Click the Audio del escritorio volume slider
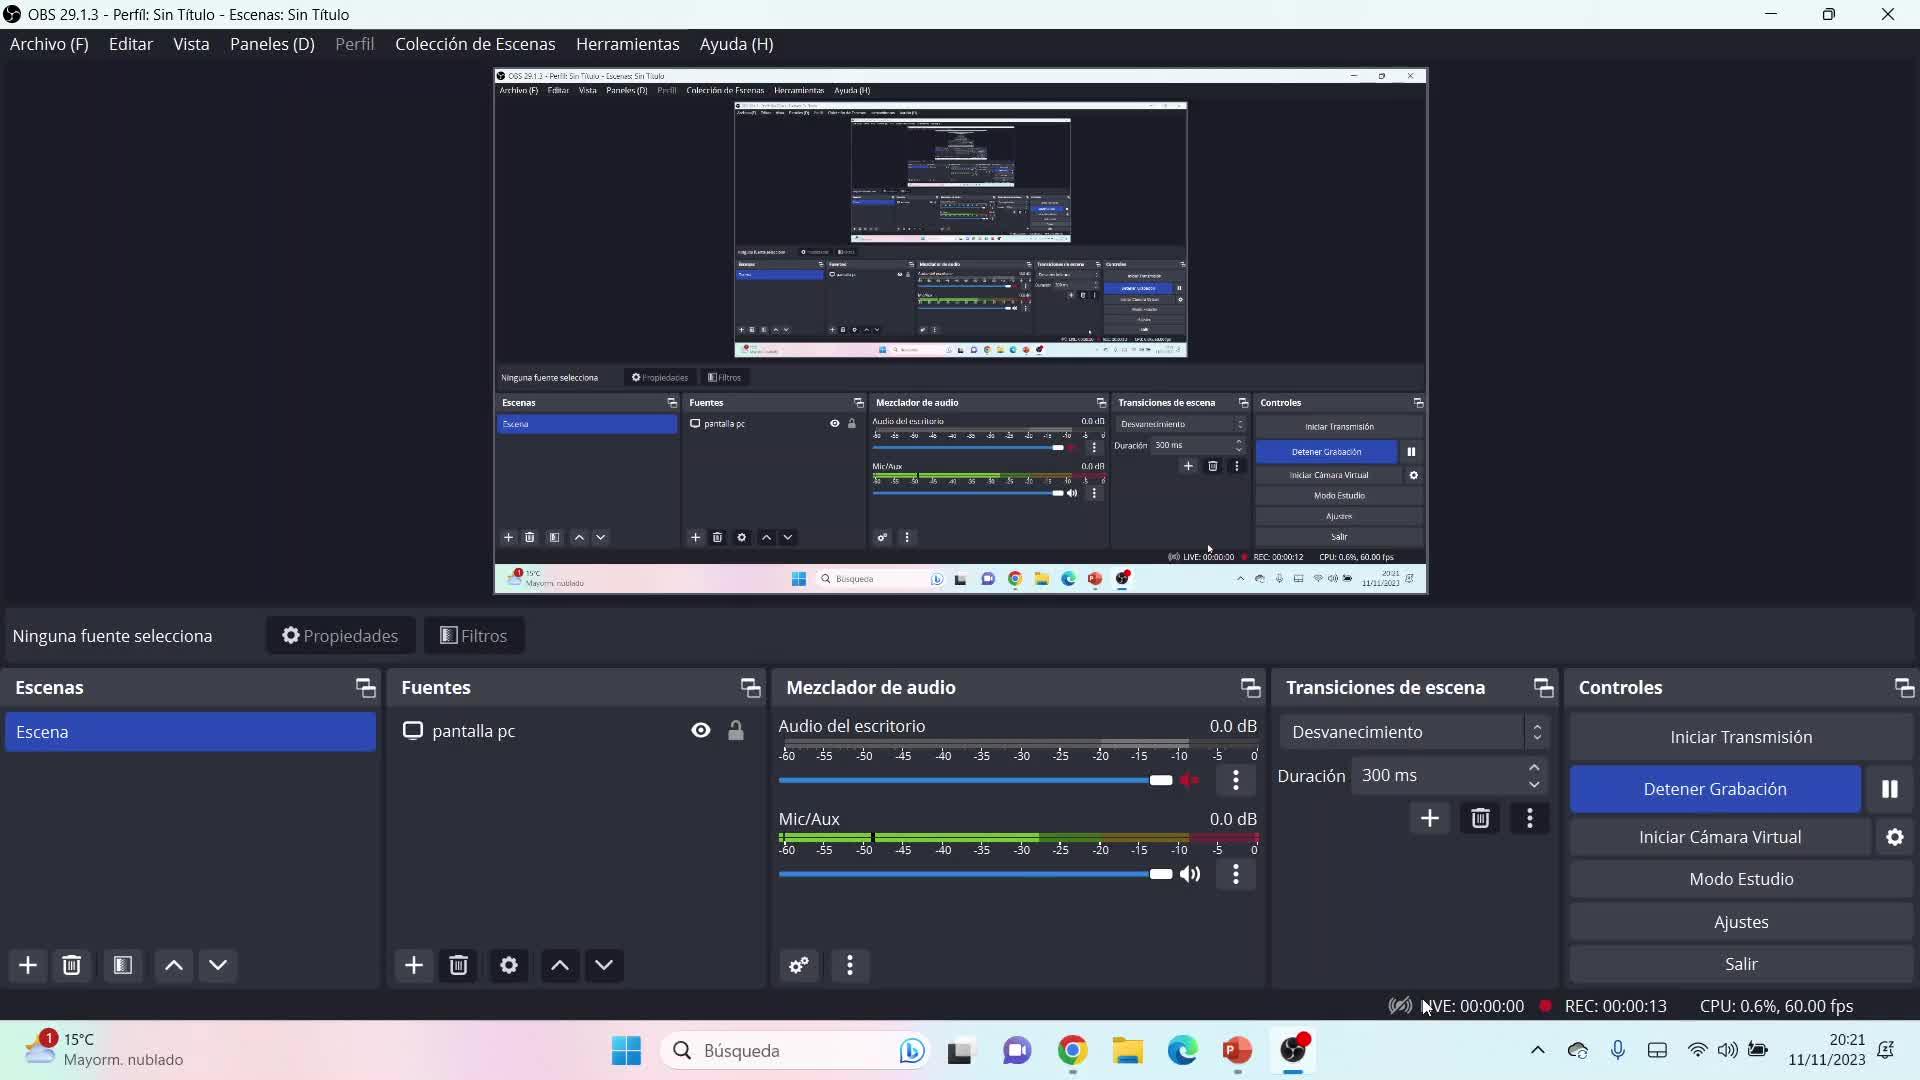Screen dimensions: 1920x1080 click(975, 780)
